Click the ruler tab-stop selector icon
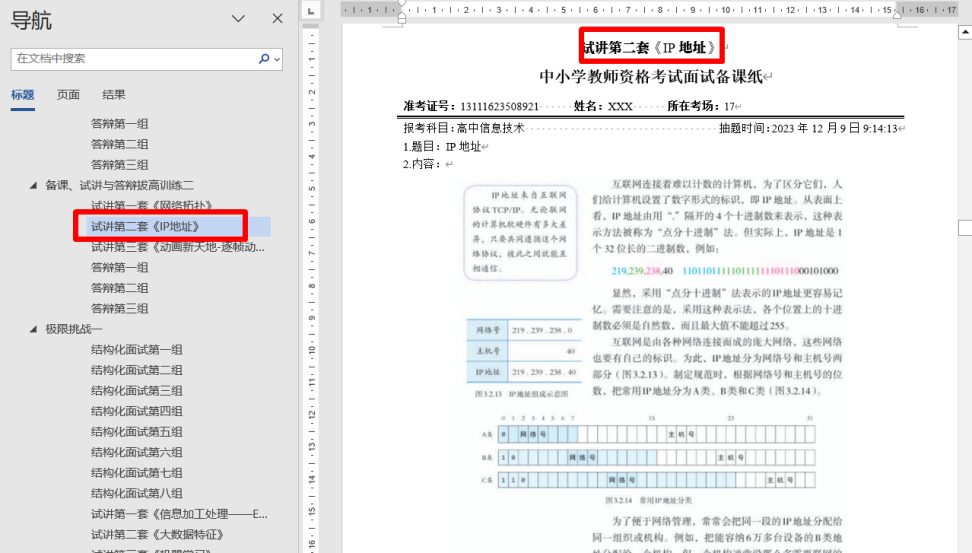 [310, 10]
